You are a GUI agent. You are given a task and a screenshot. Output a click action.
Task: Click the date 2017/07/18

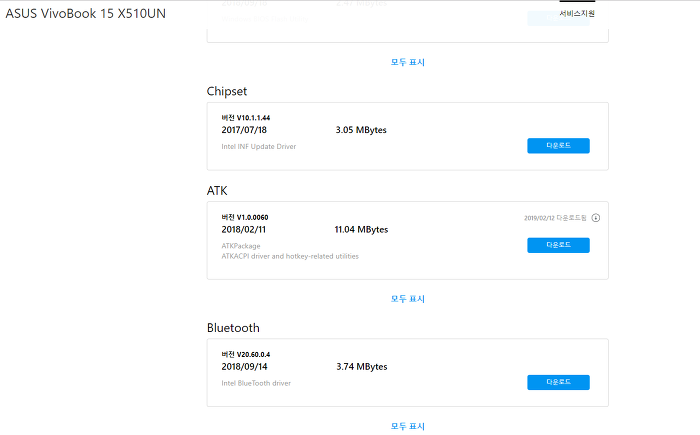pyautogui.click(x=244, y=130)
